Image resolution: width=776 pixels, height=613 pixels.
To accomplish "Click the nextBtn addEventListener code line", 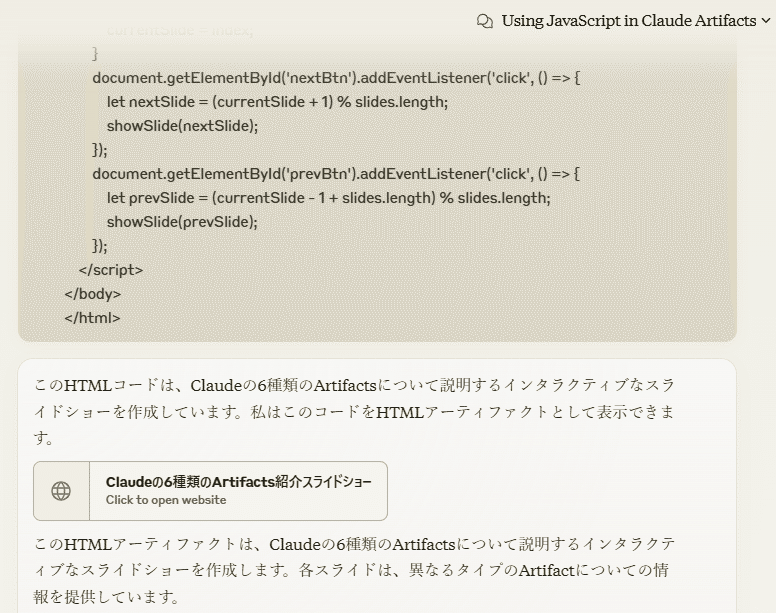I will (336, 78).
